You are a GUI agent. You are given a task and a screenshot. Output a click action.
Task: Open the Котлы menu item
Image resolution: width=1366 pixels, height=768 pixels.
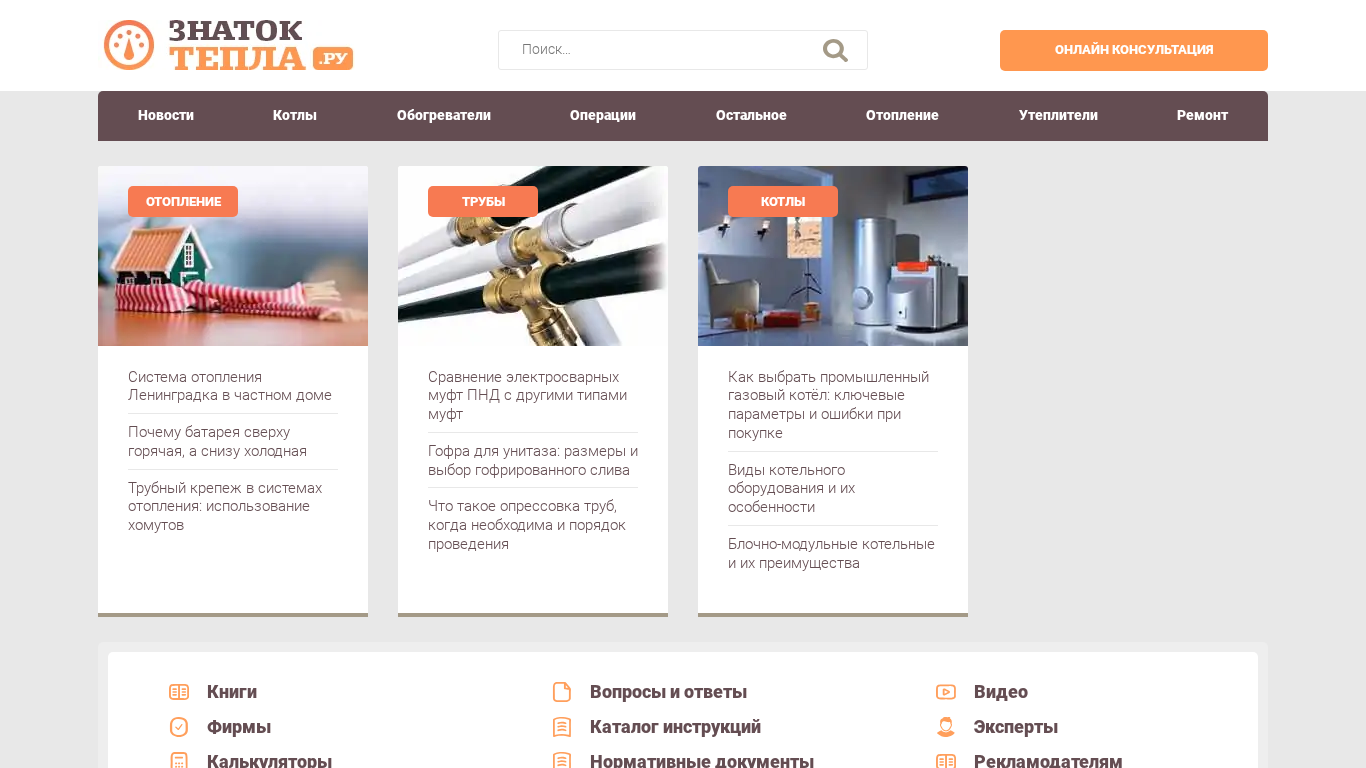295,116
